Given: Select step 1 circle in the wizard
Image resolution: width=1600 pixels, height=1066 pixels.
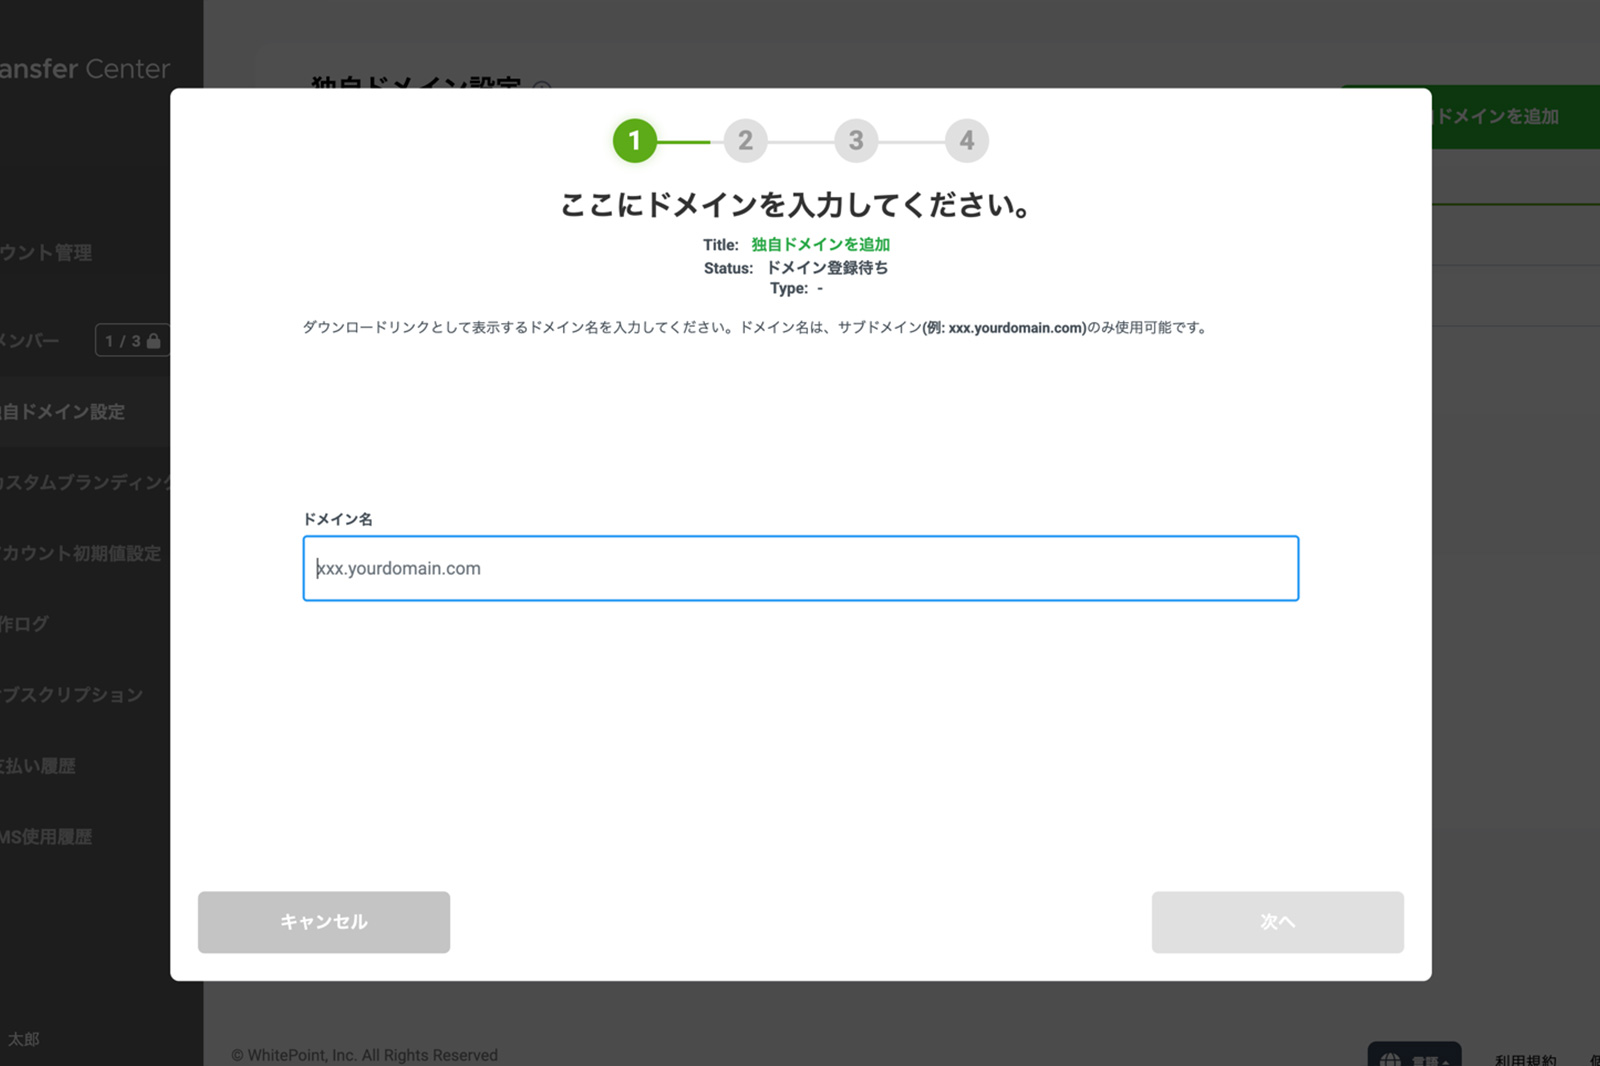Looking at the screenshot, I should (x=634, y=141).
